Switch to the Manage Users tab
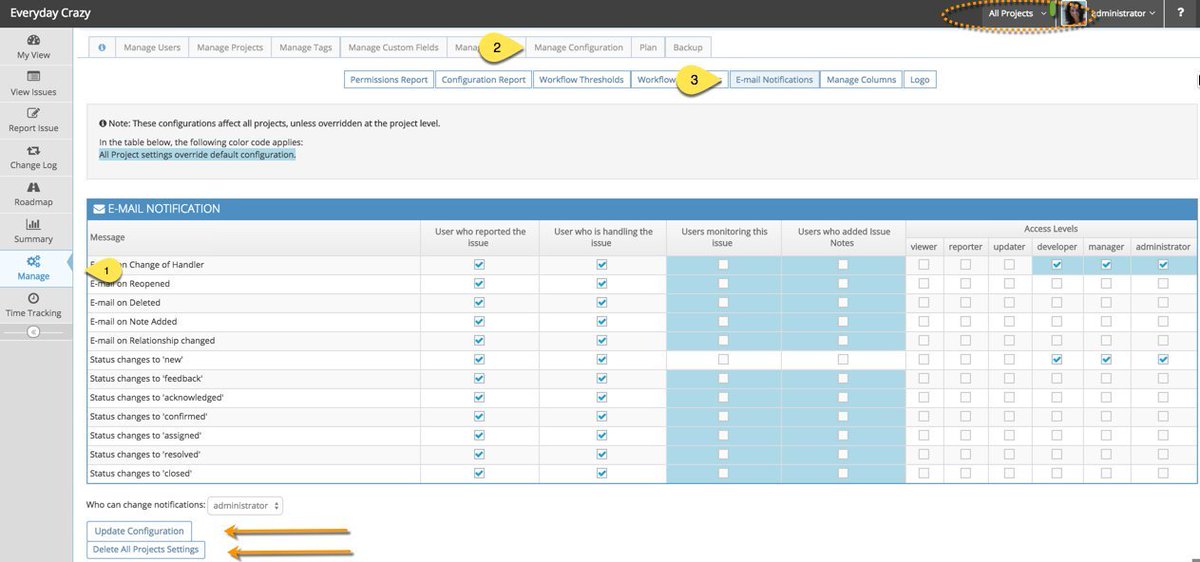 point(152,47)
